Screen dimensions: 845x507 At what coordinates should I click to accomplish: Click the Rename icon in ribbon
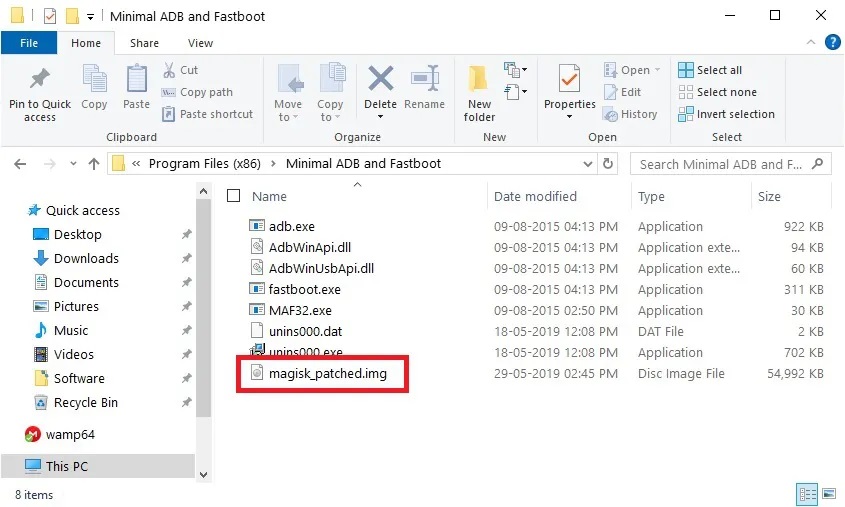[x=425, y=80]
